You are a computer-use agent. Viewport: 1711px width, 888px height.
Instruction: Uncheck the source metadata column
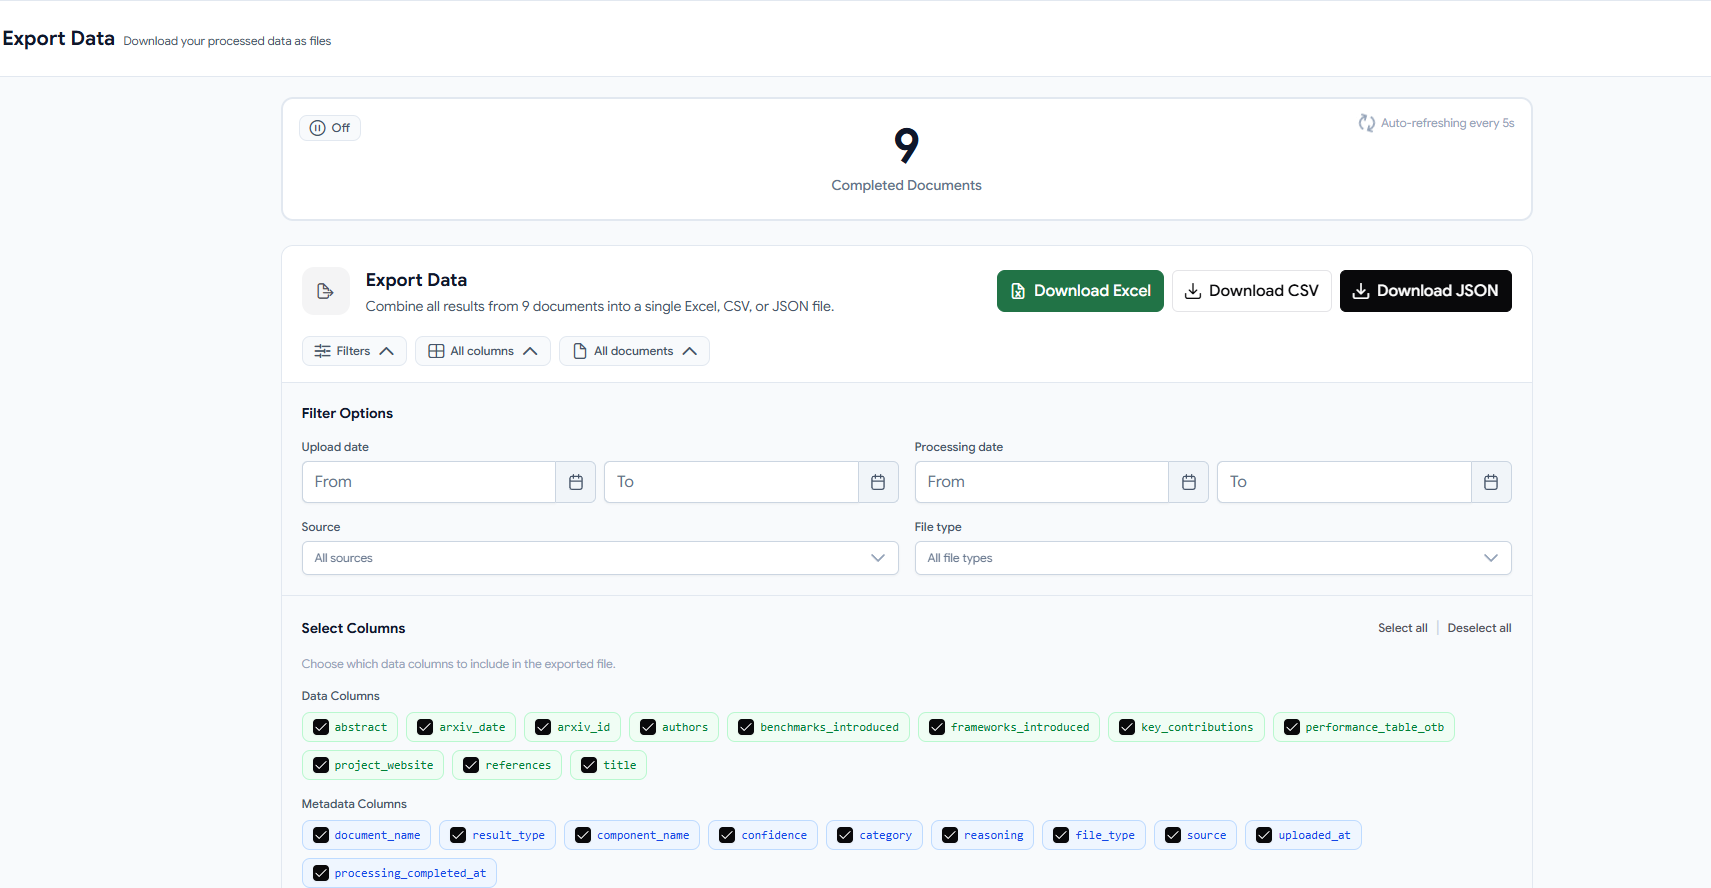pyautogui.click(x=1173, y=835)
